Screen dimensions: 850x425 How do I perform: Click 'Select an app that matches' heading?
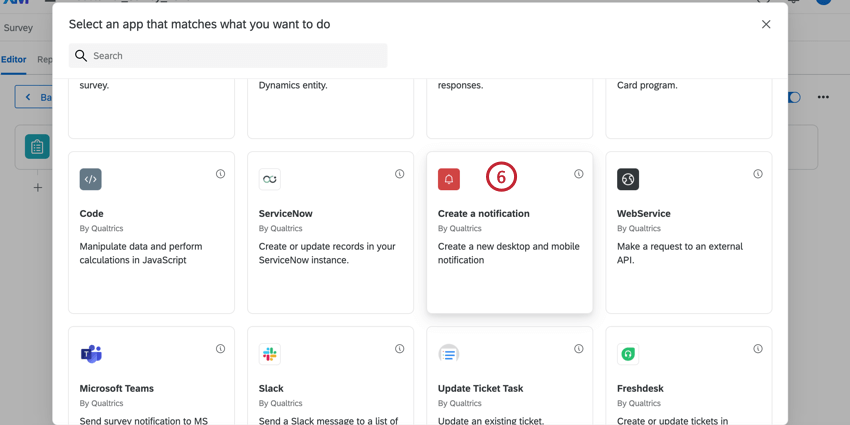[x=199, y=24]
